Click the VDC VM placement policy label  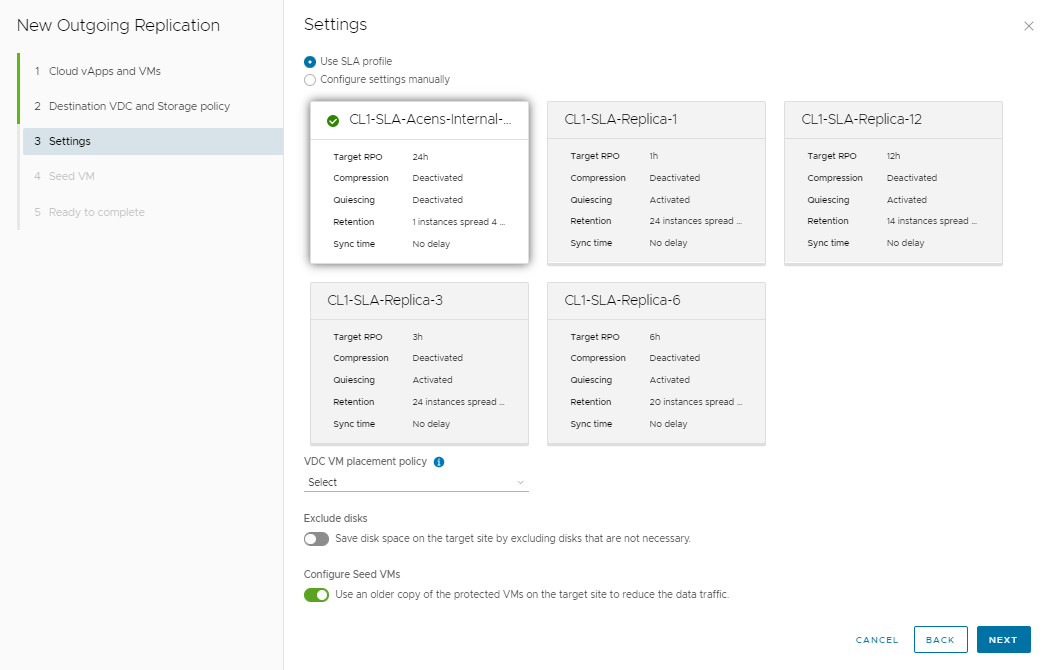(x=365, y=461)
